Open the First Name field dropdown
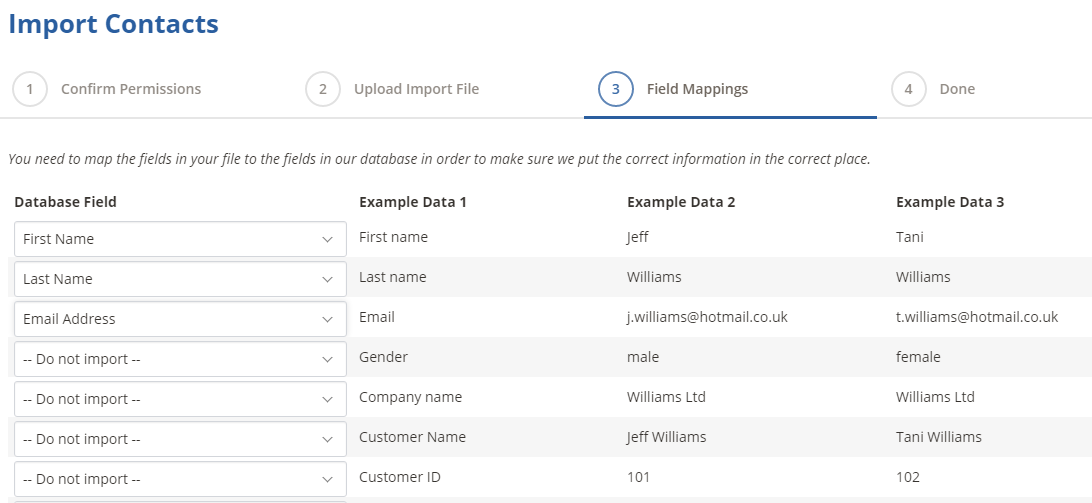 coord(180,239)
